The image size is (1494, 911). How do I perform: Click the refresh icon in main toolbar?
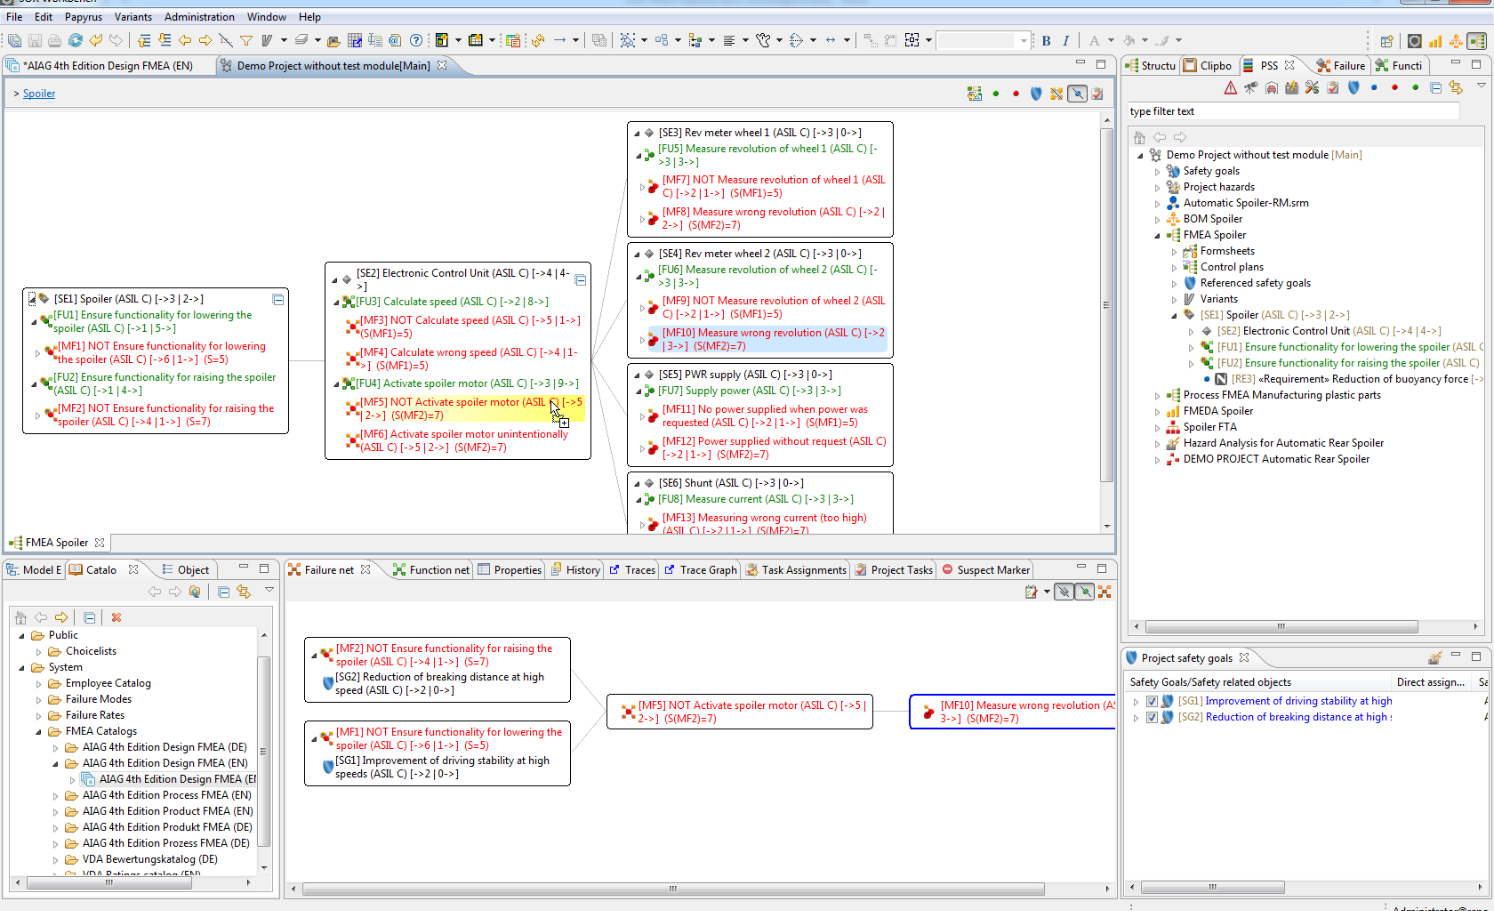point(75,41)
